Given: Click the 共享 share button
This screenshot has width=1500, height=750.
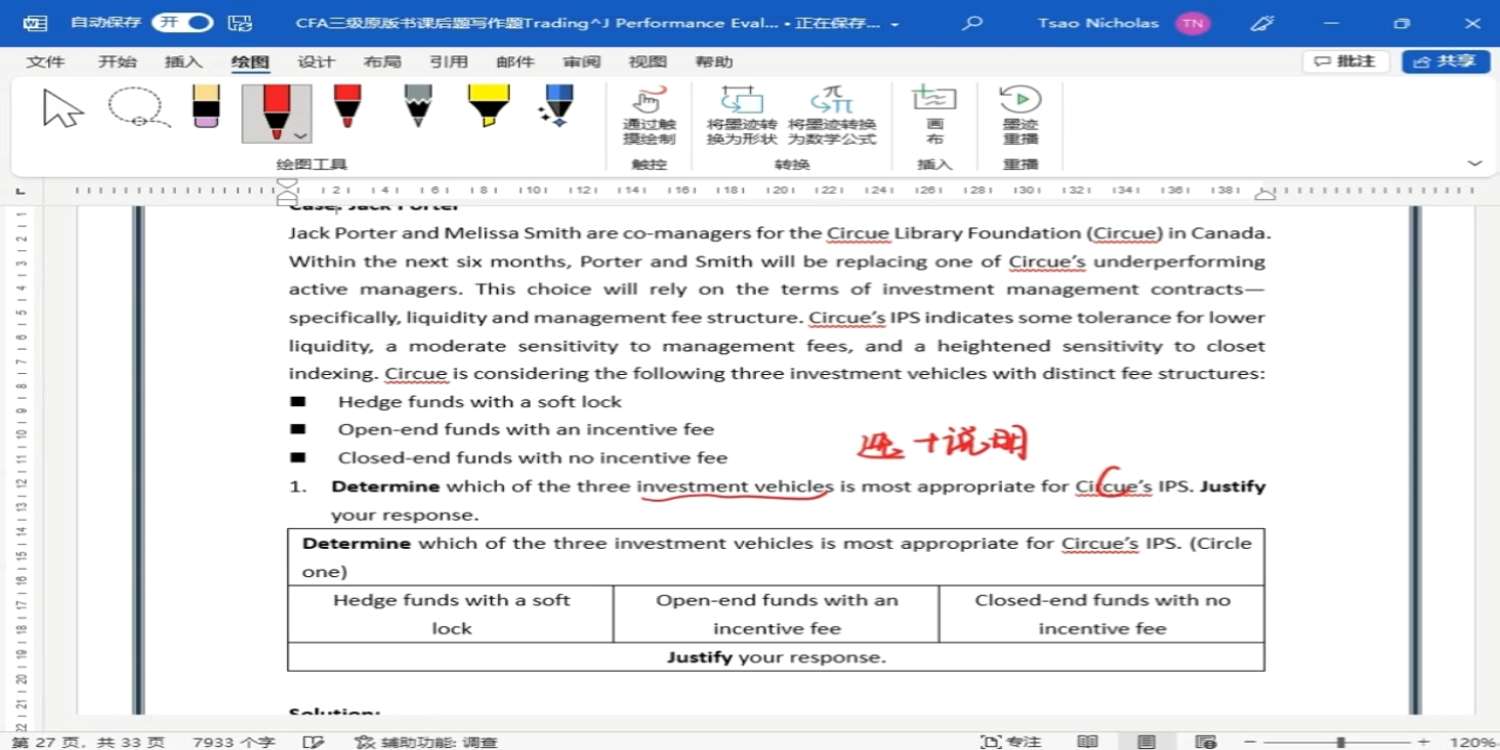Looking at the screenshot, I should pyautogui.click(x=1446, y=61).
